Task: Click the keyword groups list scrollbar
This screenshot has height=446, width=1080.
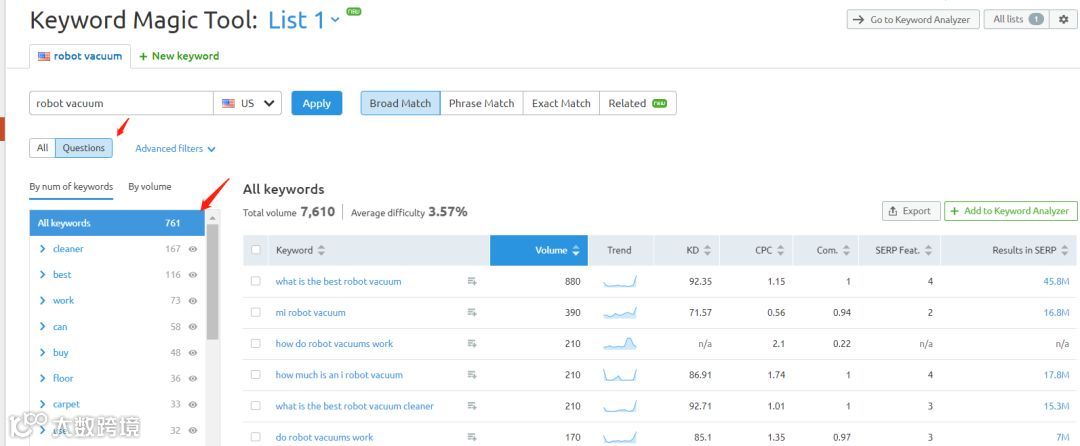Action: click(x=212, y=282)
